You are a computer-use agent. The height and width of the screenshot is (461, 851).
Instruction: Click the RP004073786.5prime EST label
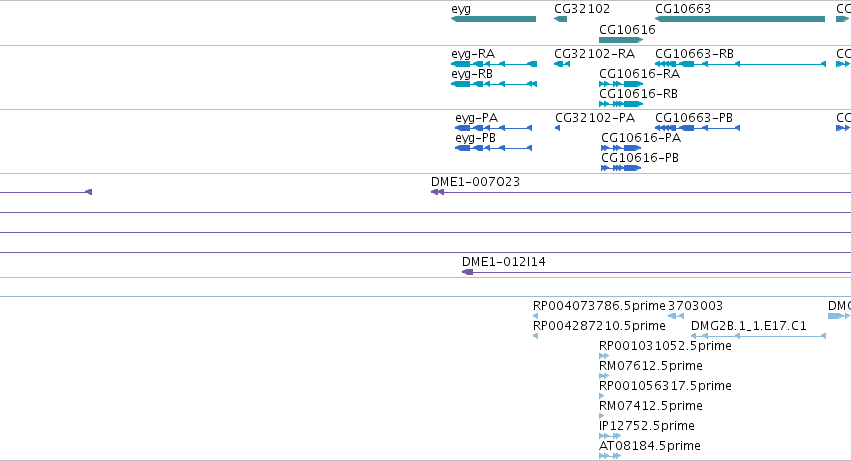599,306
